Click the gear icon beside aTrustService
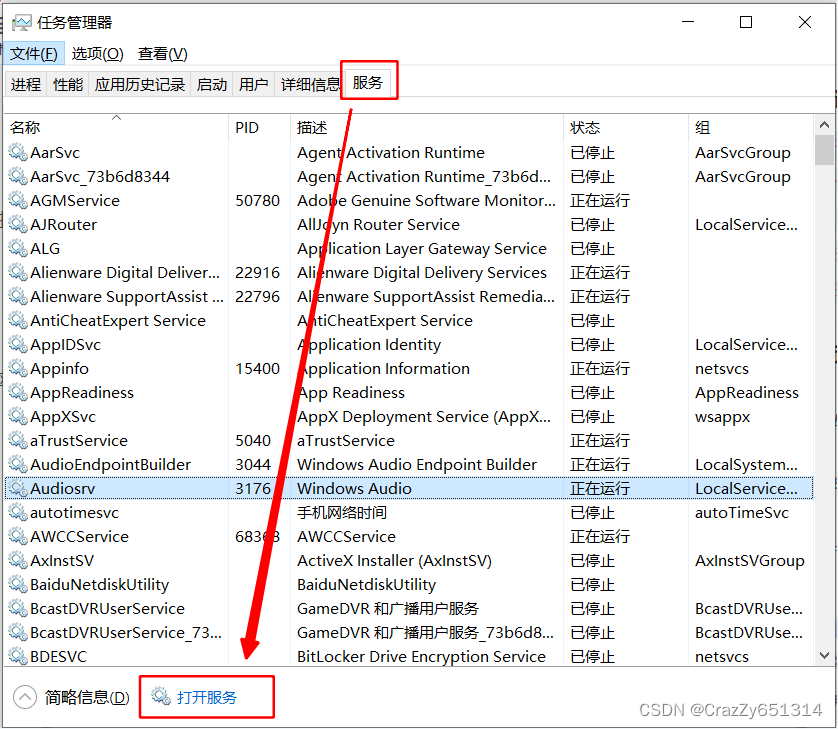Image resolution: width=838 pixels, height=729 pixels. (18, 440)
